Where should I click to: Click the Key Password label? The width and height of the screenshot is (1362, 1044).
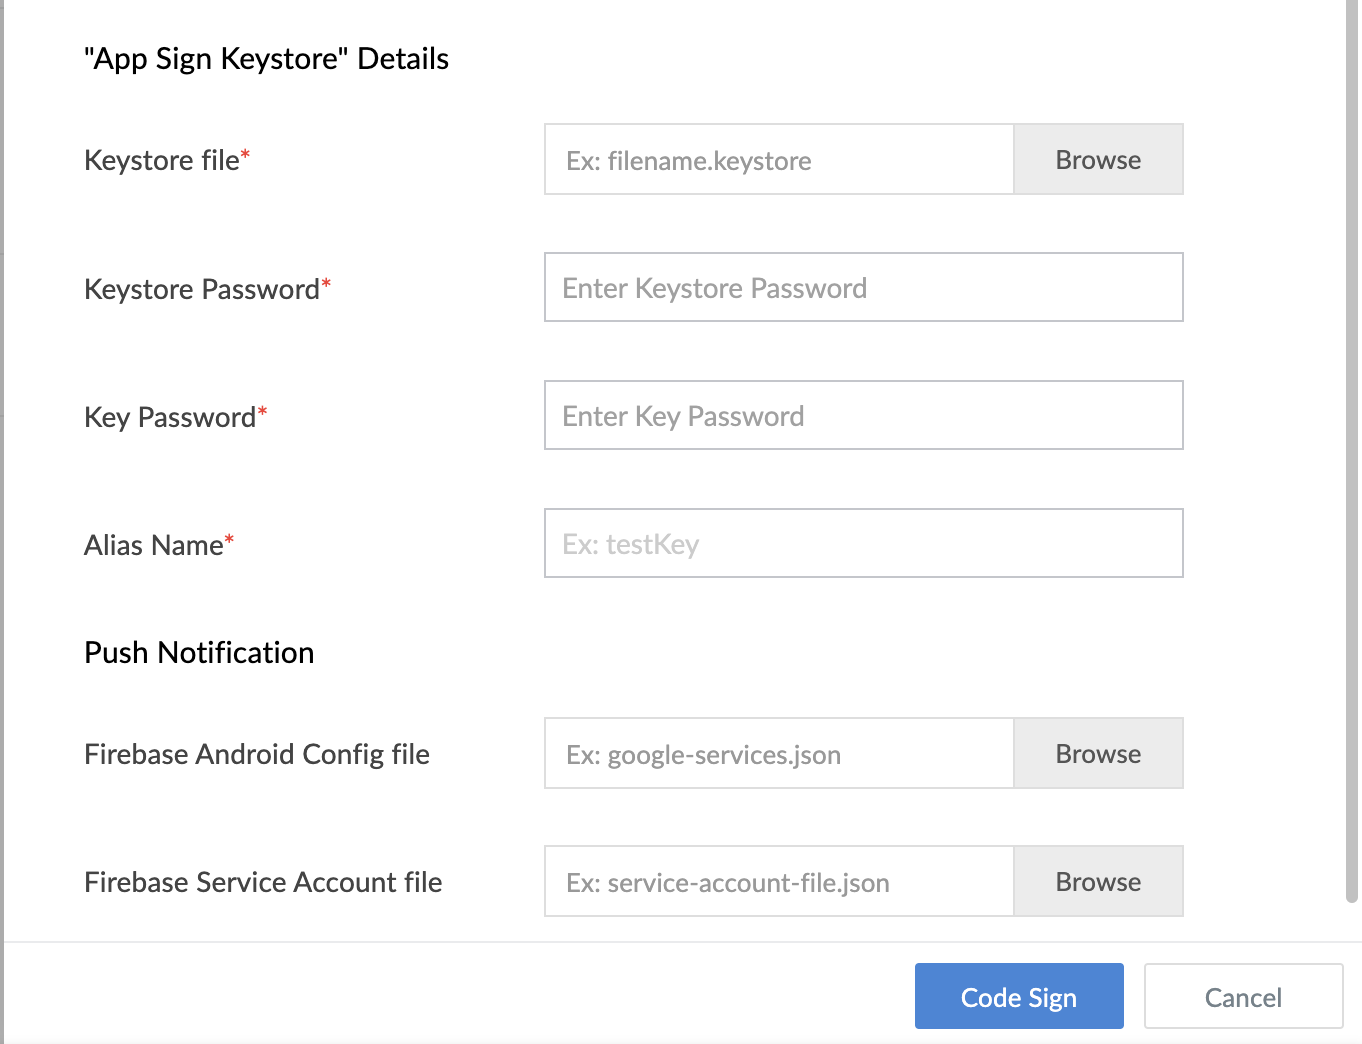pyautogui.click(x=176, y=417)
